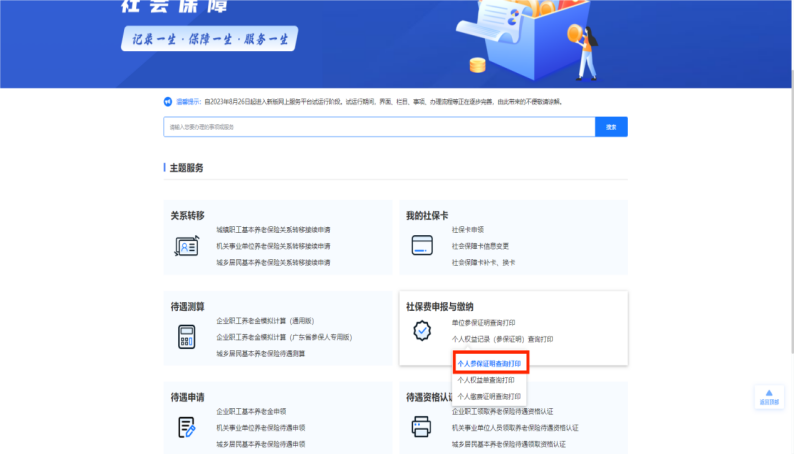Click the 待遇测算 calculator icon
Image resolution: width=794 pixels, height=454 pixels.
click(x=186, y=337)
